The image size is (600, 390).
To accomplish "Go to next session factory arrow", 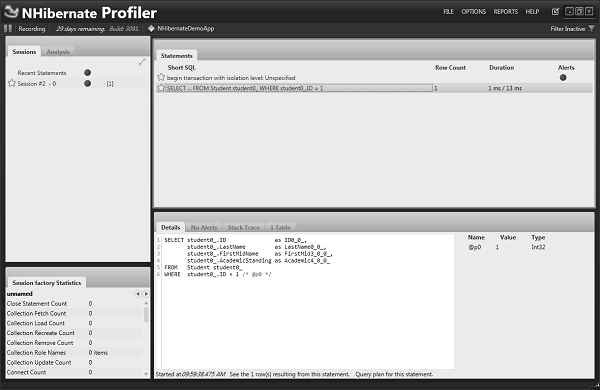I will click(146, 294).
